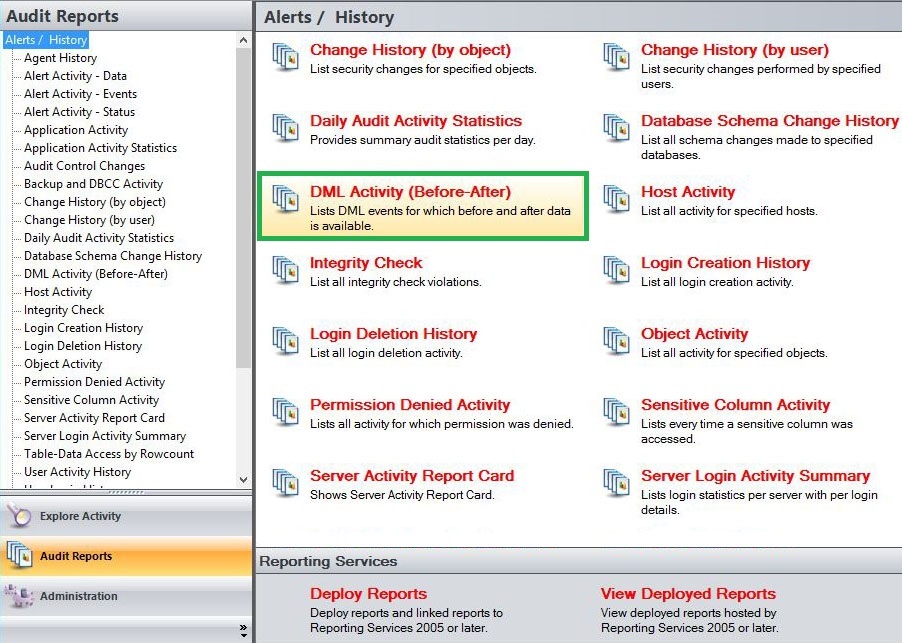Viewport: 902px width, 643px height.
Task: Select Backup and DBCC Activity tree item
Action: point(93,184)
